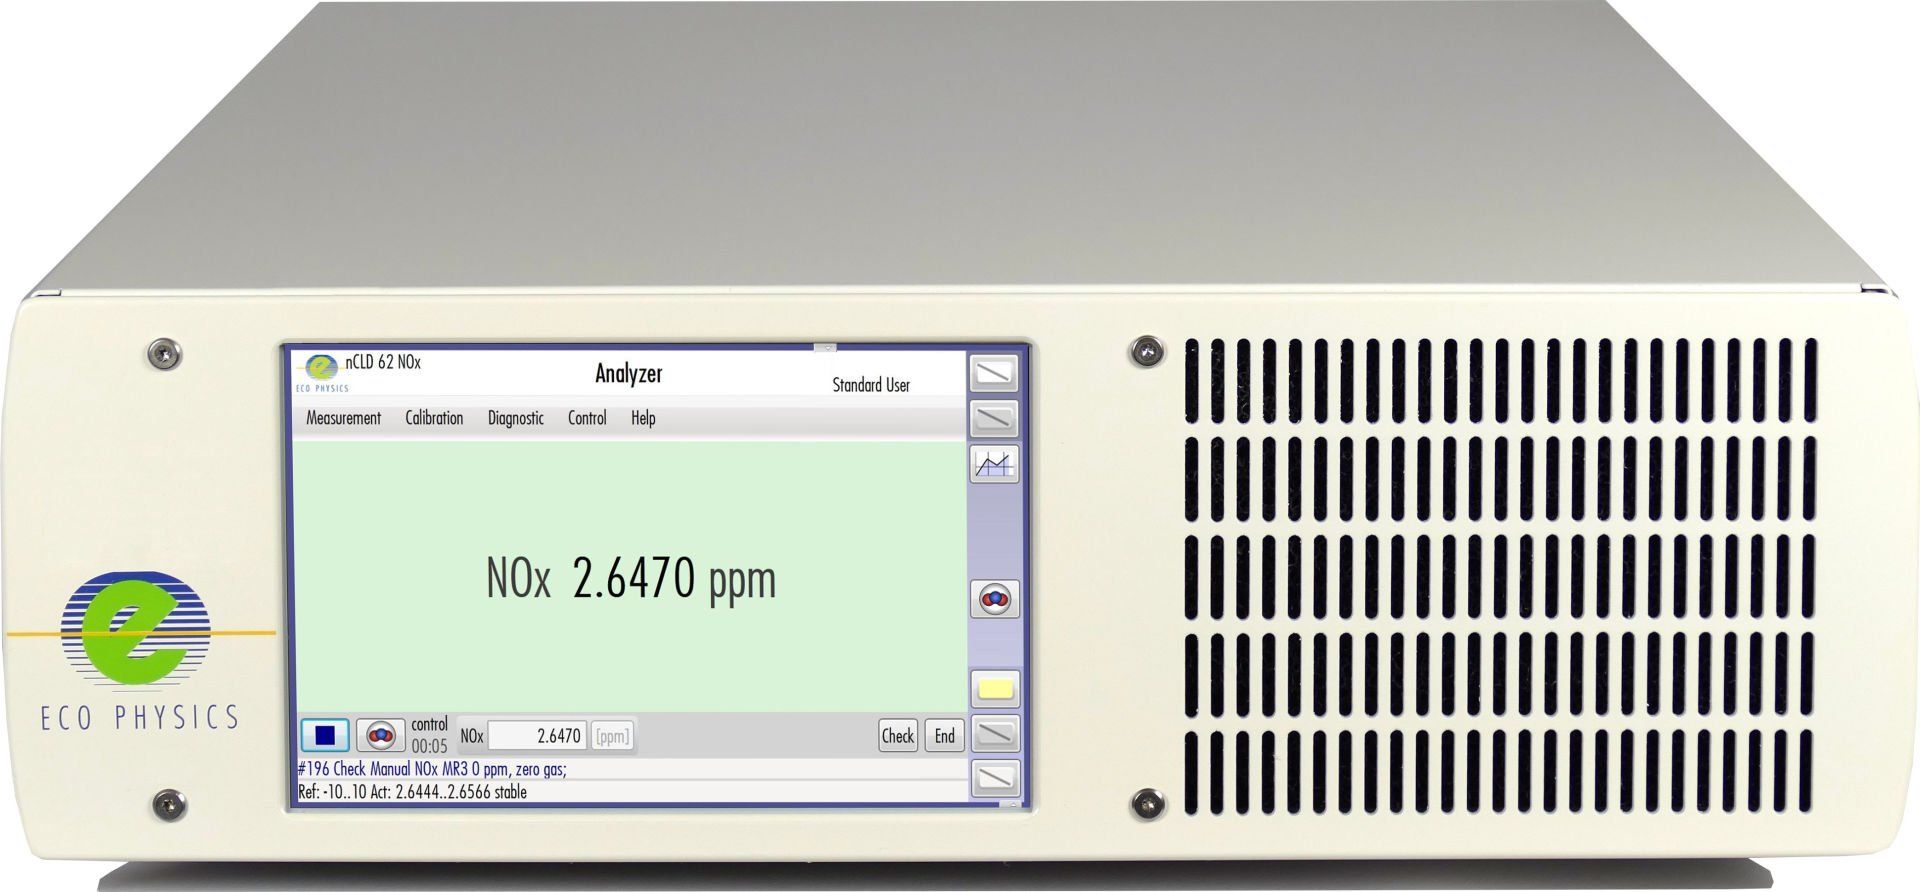Click the Check button
Screen dimensions: 1920x892
click(898, 736)
